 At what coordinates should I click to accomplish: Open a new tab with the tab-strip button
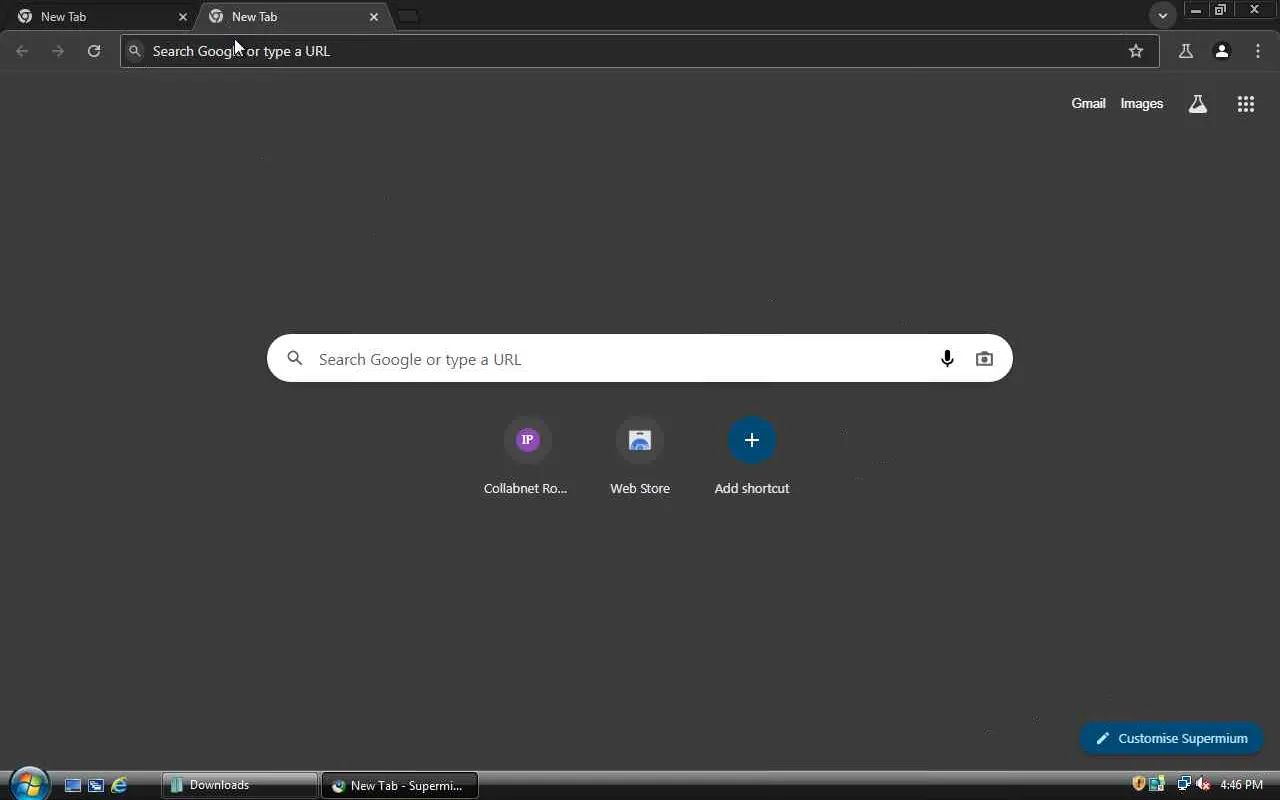pos(408,16)
